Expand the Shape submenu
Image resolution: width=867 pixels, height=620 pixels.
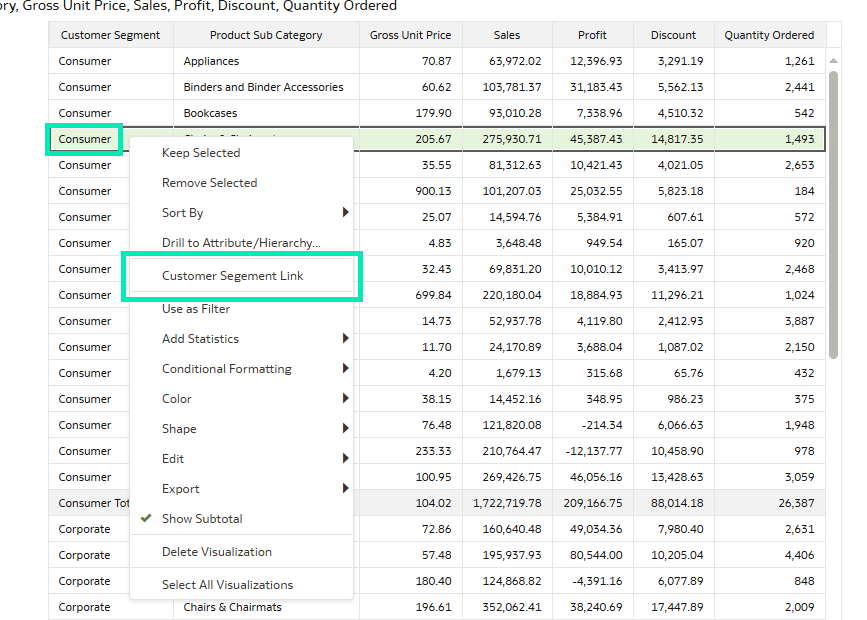click(x=241, y=429)
